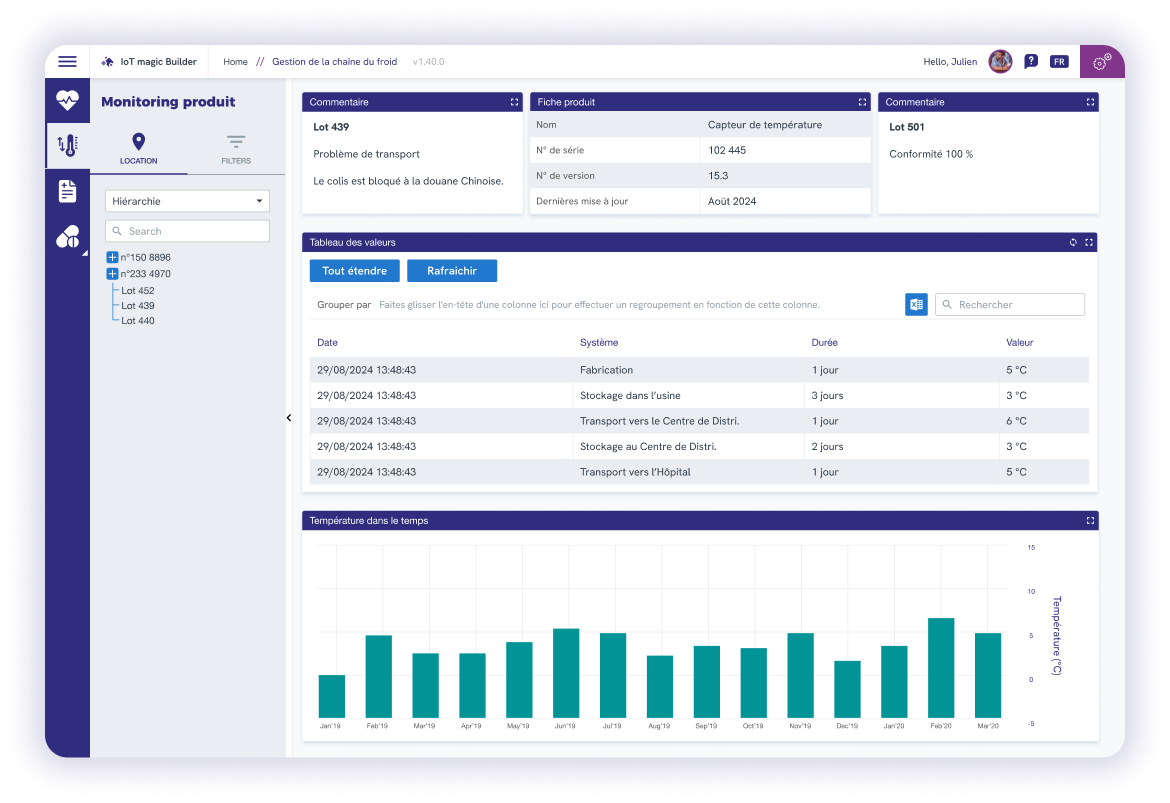1170x803 pixels.
Task: Open the health monitoring sidebar icon
Action: click(67, 98)
